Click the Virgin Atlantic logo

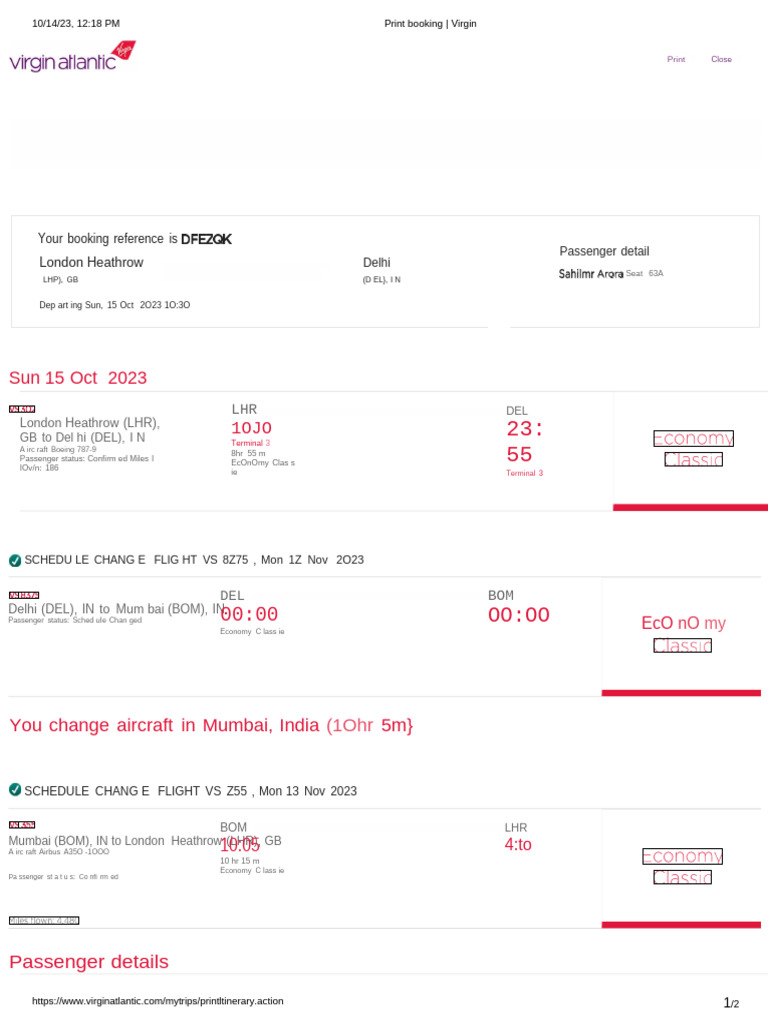click(72, 57)
